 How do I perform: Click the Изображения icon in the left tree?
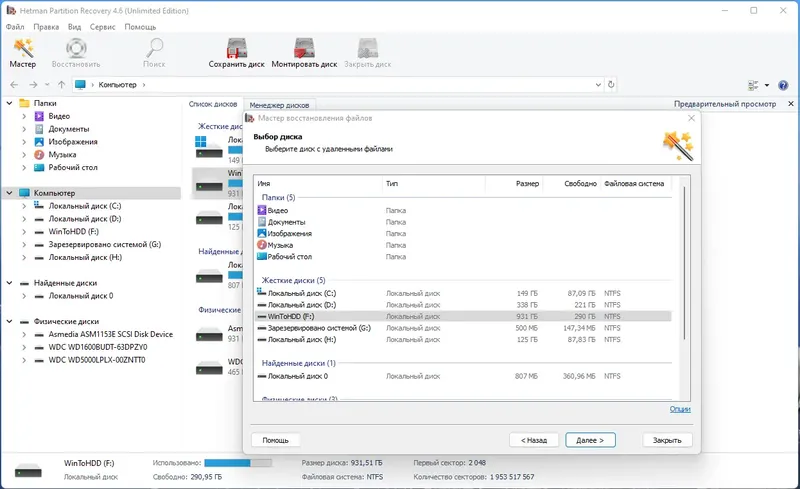39,141
